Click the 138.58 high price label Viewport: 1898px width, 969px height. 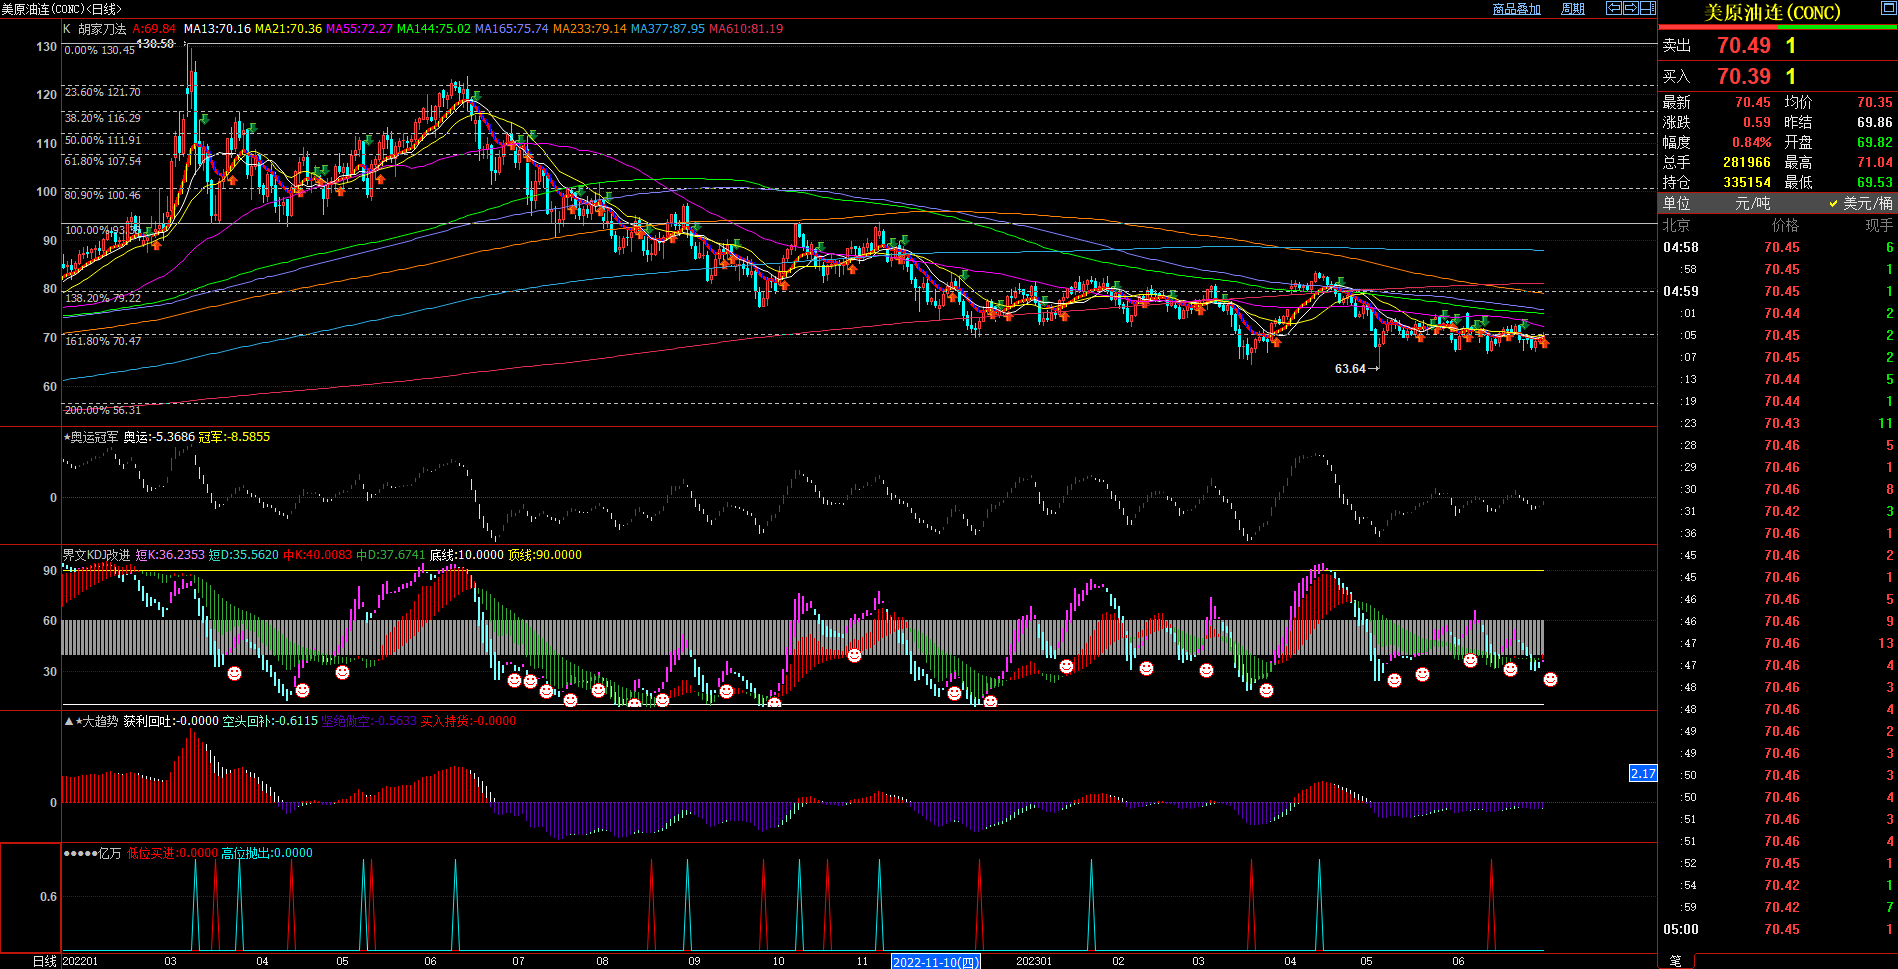tap(155, 44)
